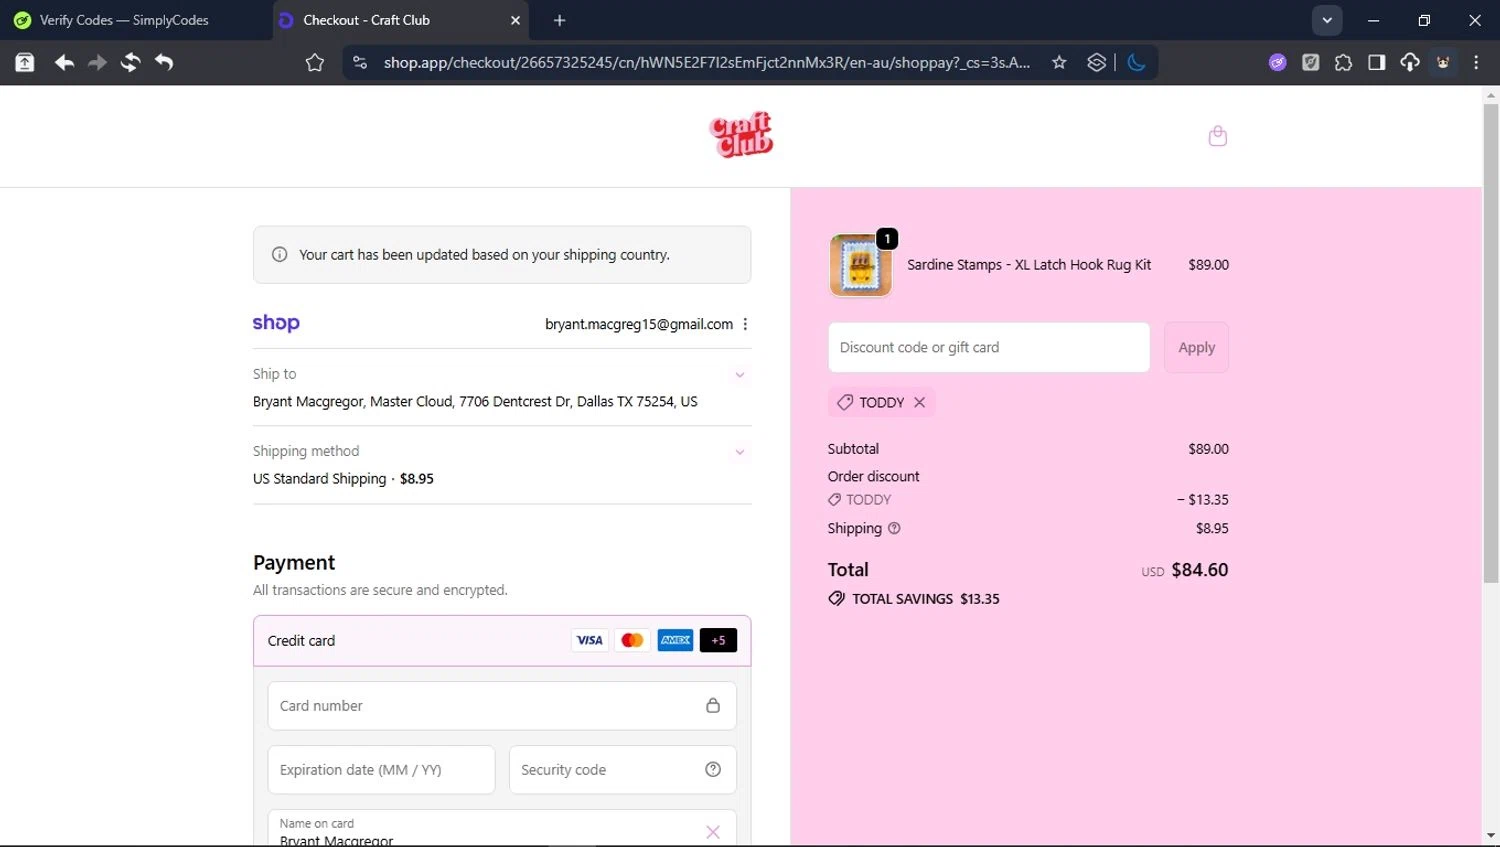Viewport: 1500px width, 847px height.
Task: Apply the discount code
Action: pyautogui.click(x=1196, y=347)
